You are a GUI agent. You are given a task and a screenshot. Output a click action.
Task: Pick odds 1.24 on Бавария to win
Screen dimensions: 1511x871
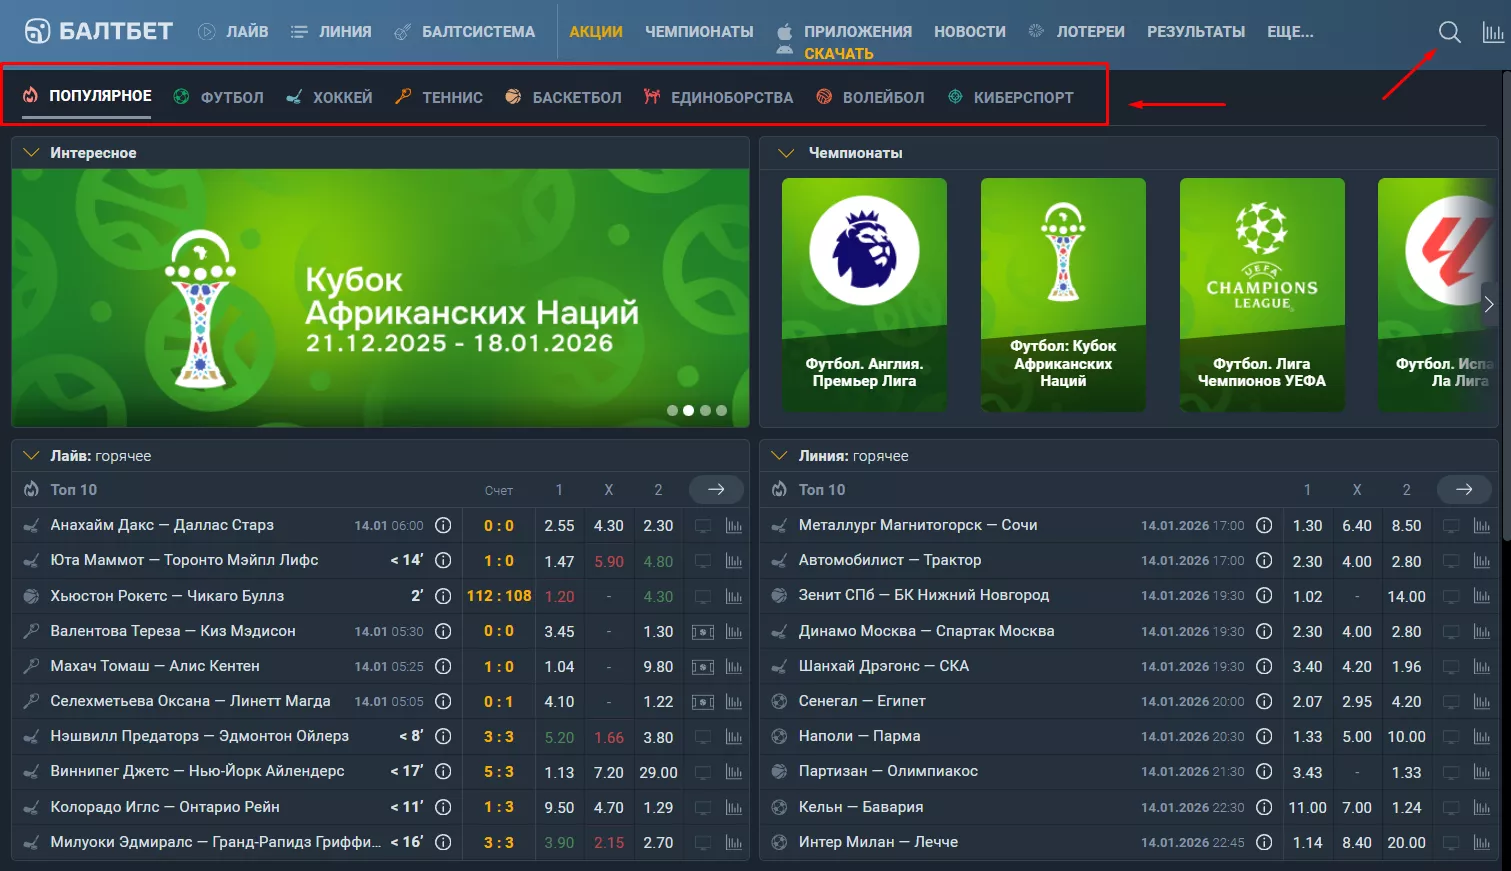coord(1405,807)
